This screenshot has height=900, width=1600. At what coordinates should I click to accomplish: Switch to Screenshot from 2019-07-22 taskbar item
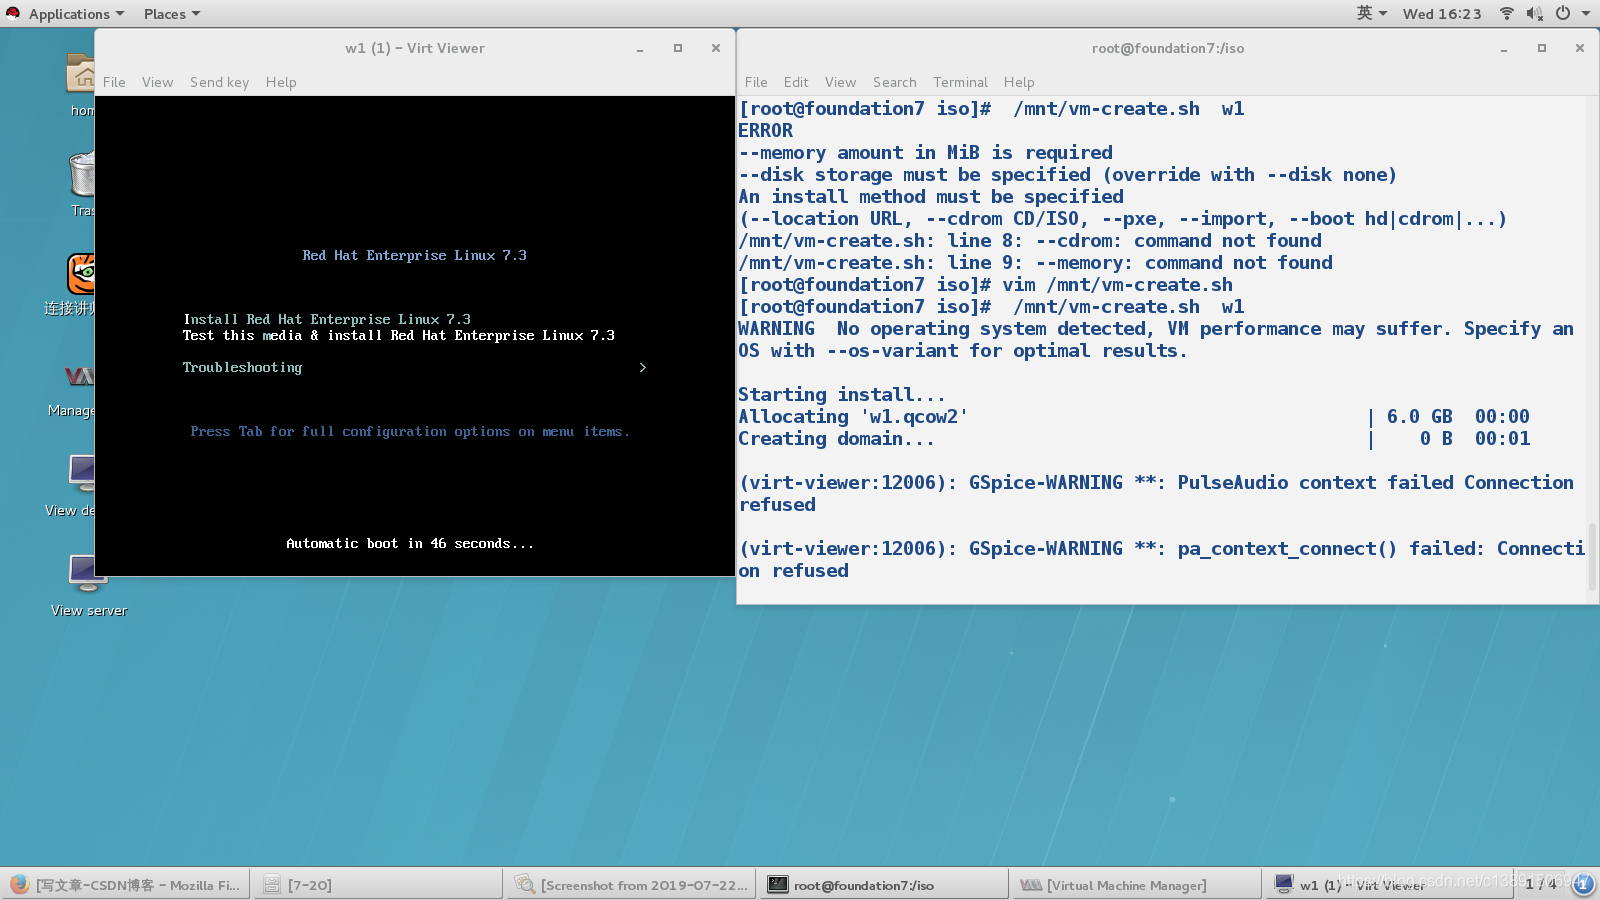[x=631, y=884]
